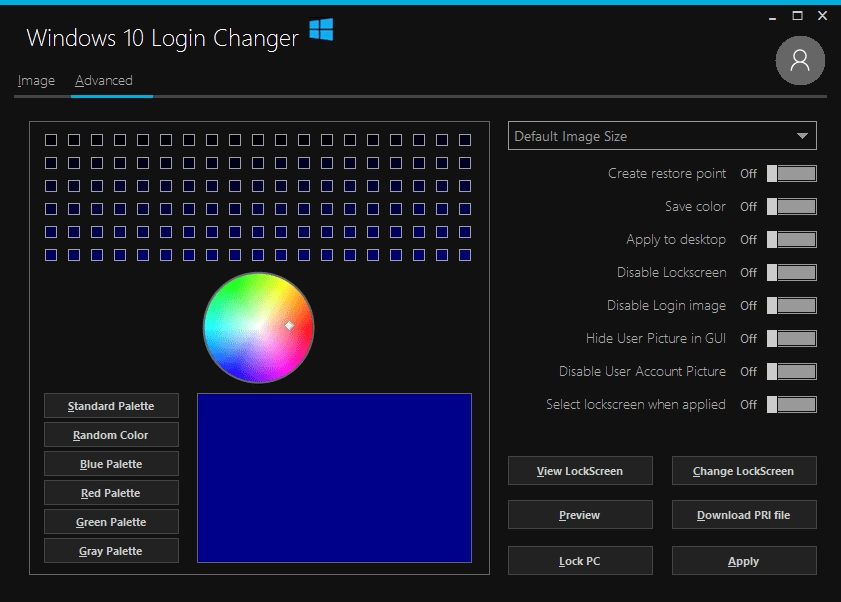Apply the current settings
This screenshot has height=602, width=841.
tap(744, 561)
